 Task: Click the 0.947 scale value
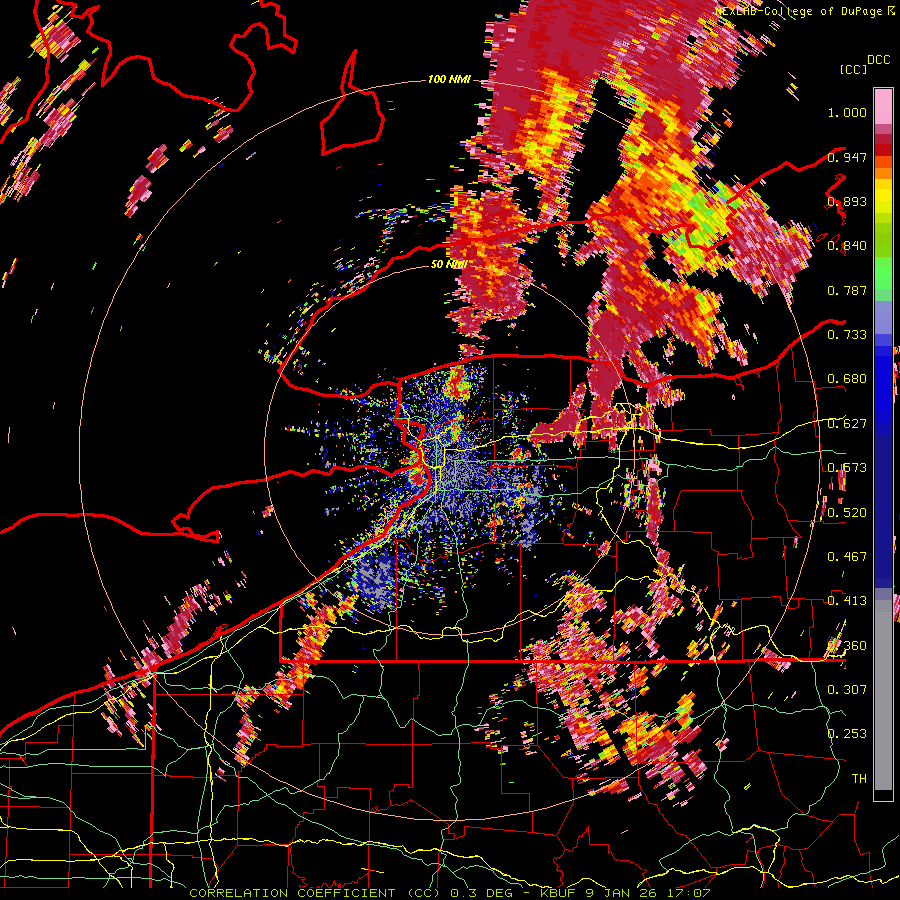click(847, 157)
